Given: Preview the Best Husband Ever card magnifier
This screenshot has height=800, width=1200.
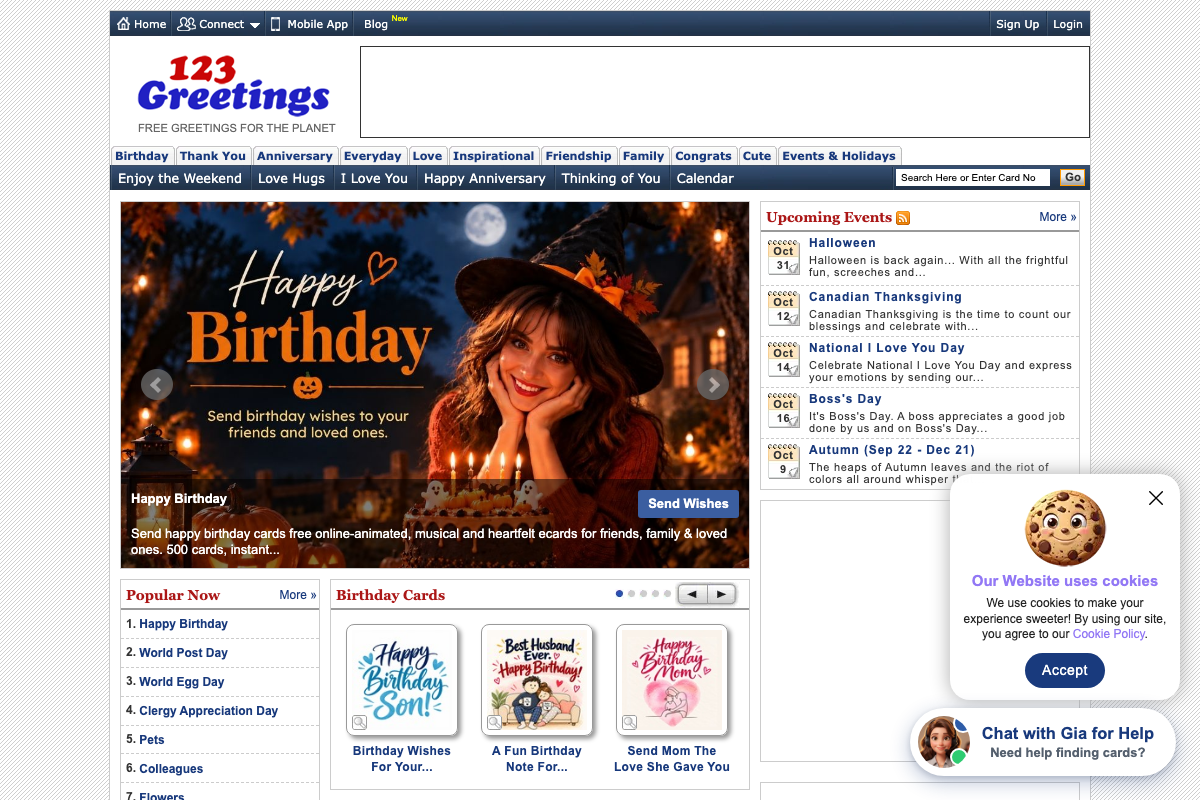Looking at the screenshot, I should (494, 722).
